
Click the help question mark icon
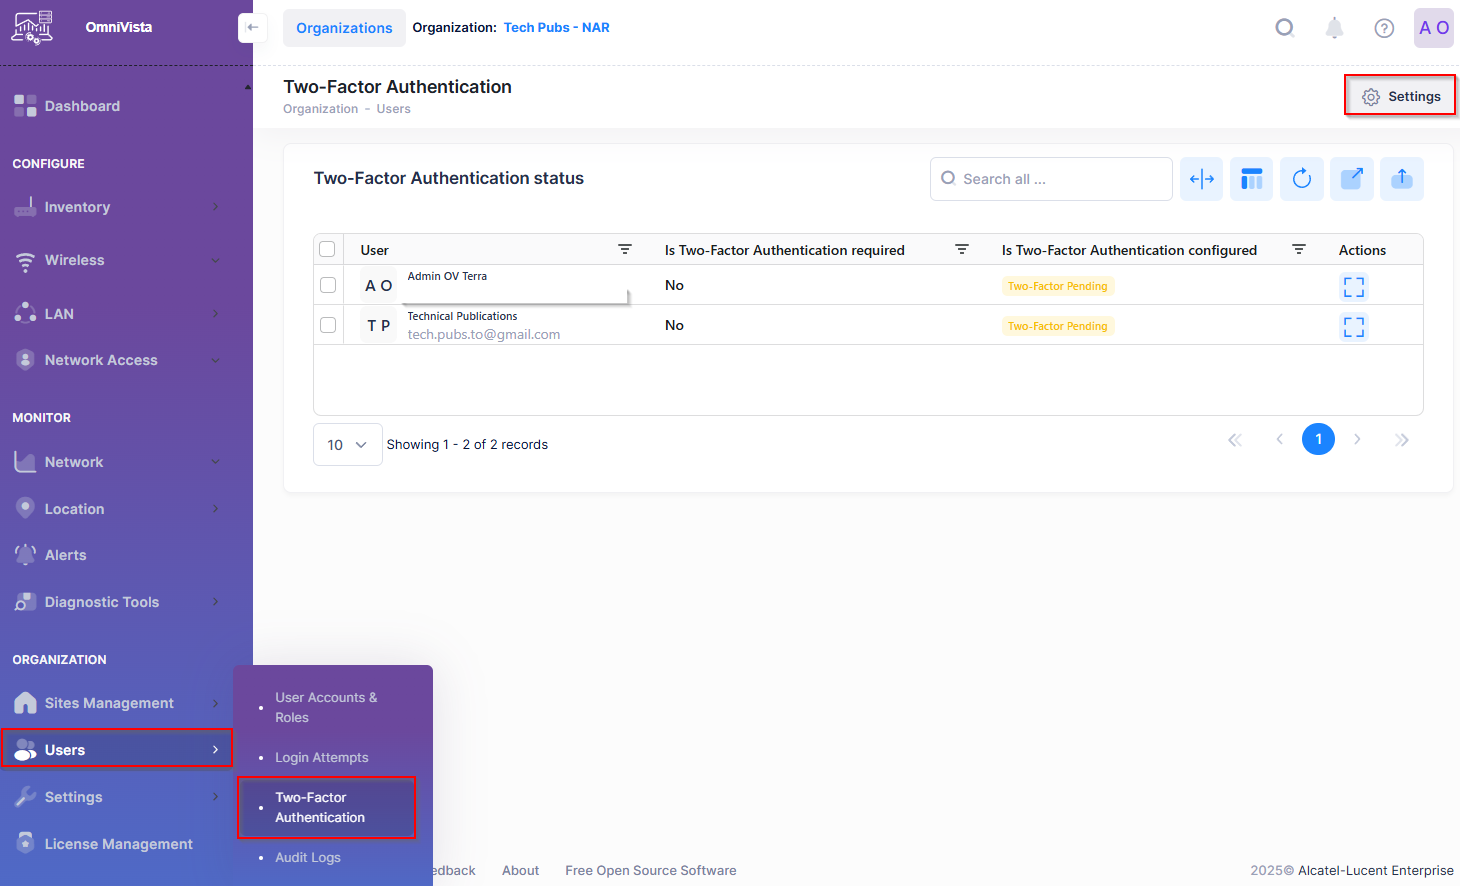[x=1384, y=28]
